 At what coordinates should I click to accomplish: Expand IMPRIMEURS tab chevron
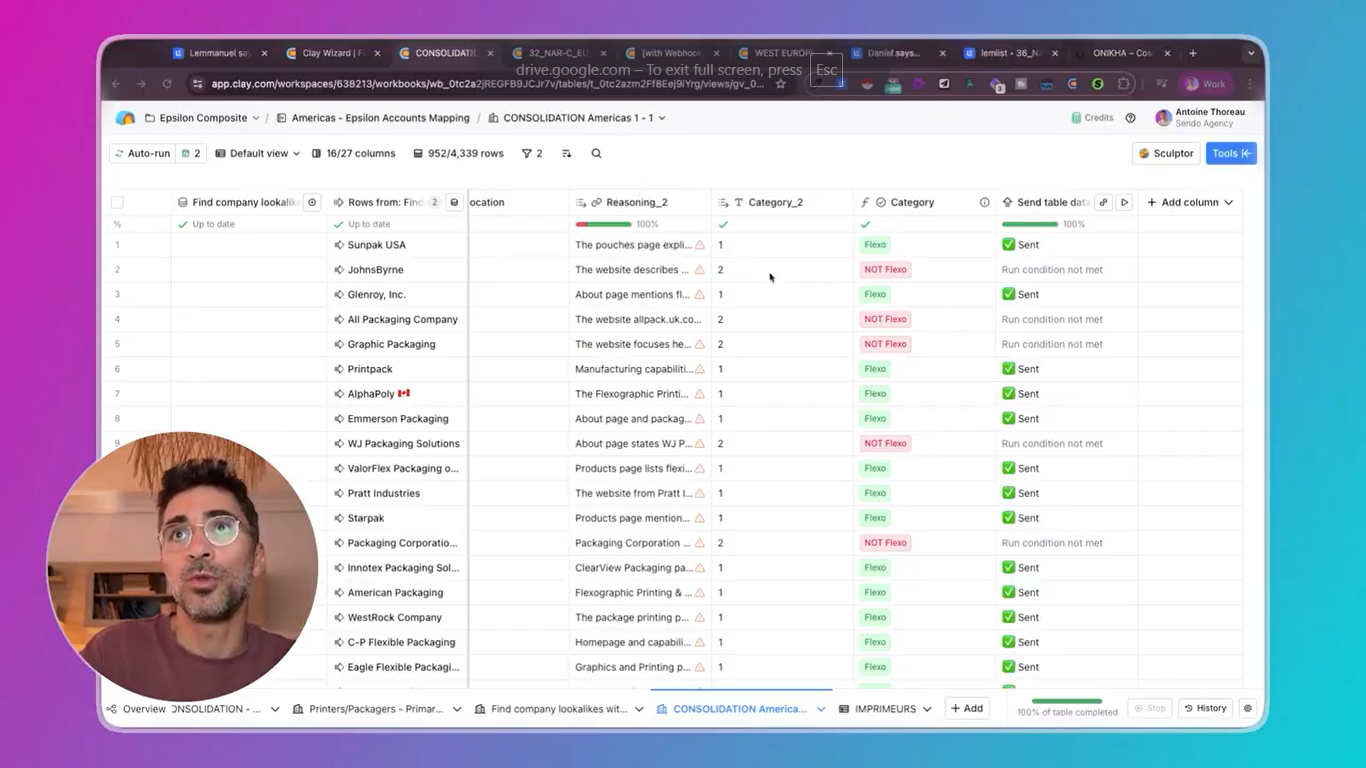(927, 709)
